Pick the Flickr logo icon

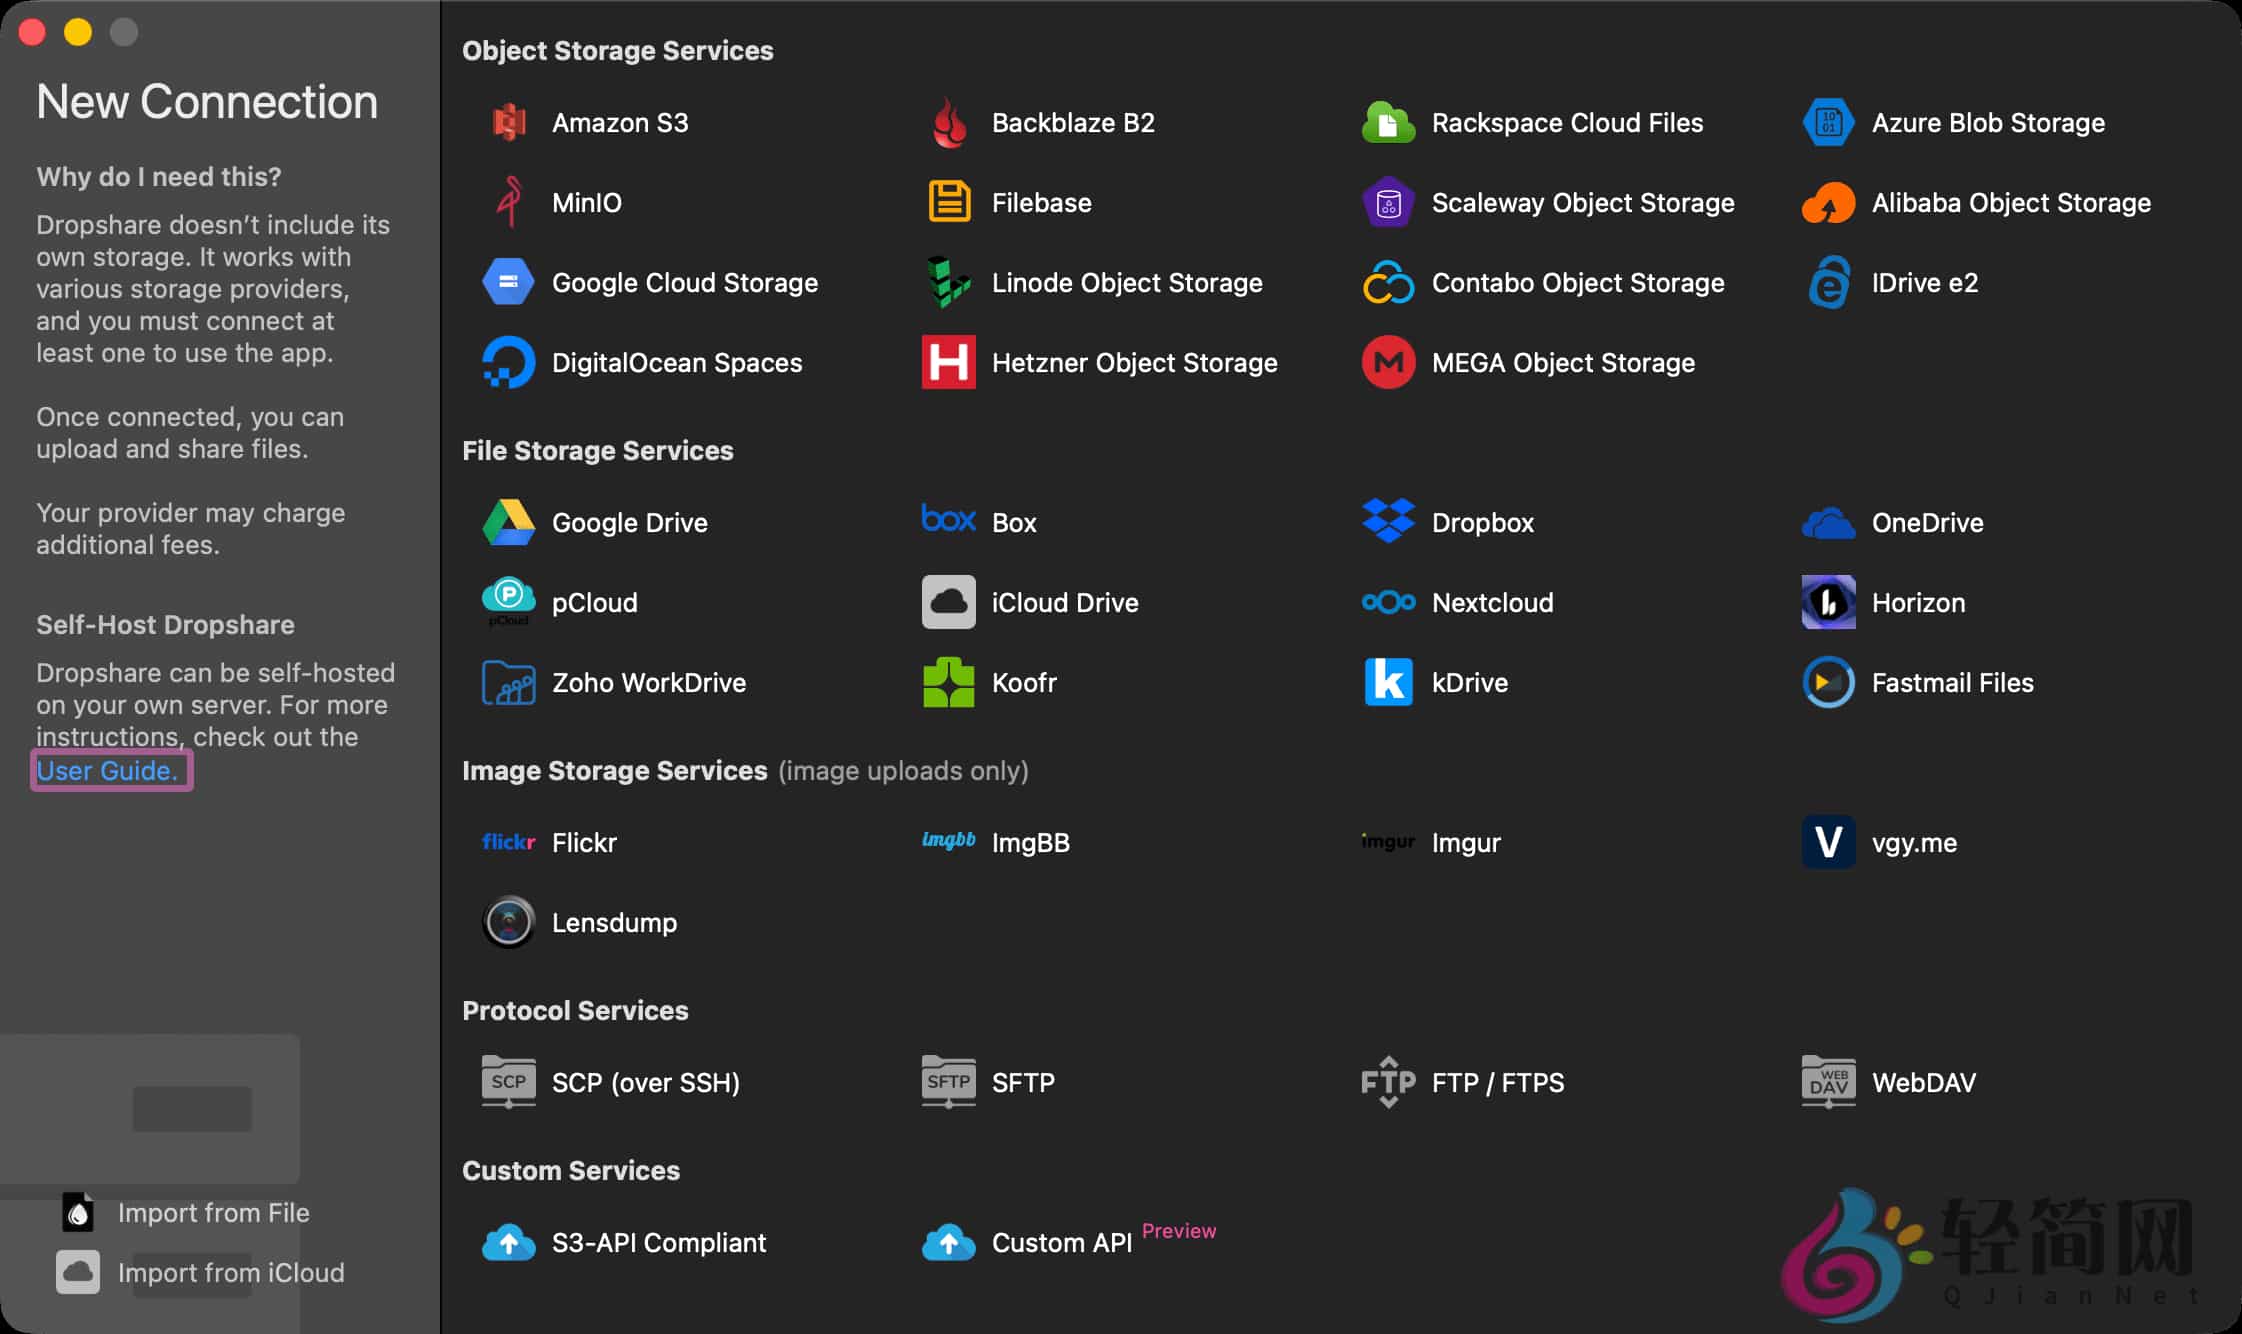509,843
